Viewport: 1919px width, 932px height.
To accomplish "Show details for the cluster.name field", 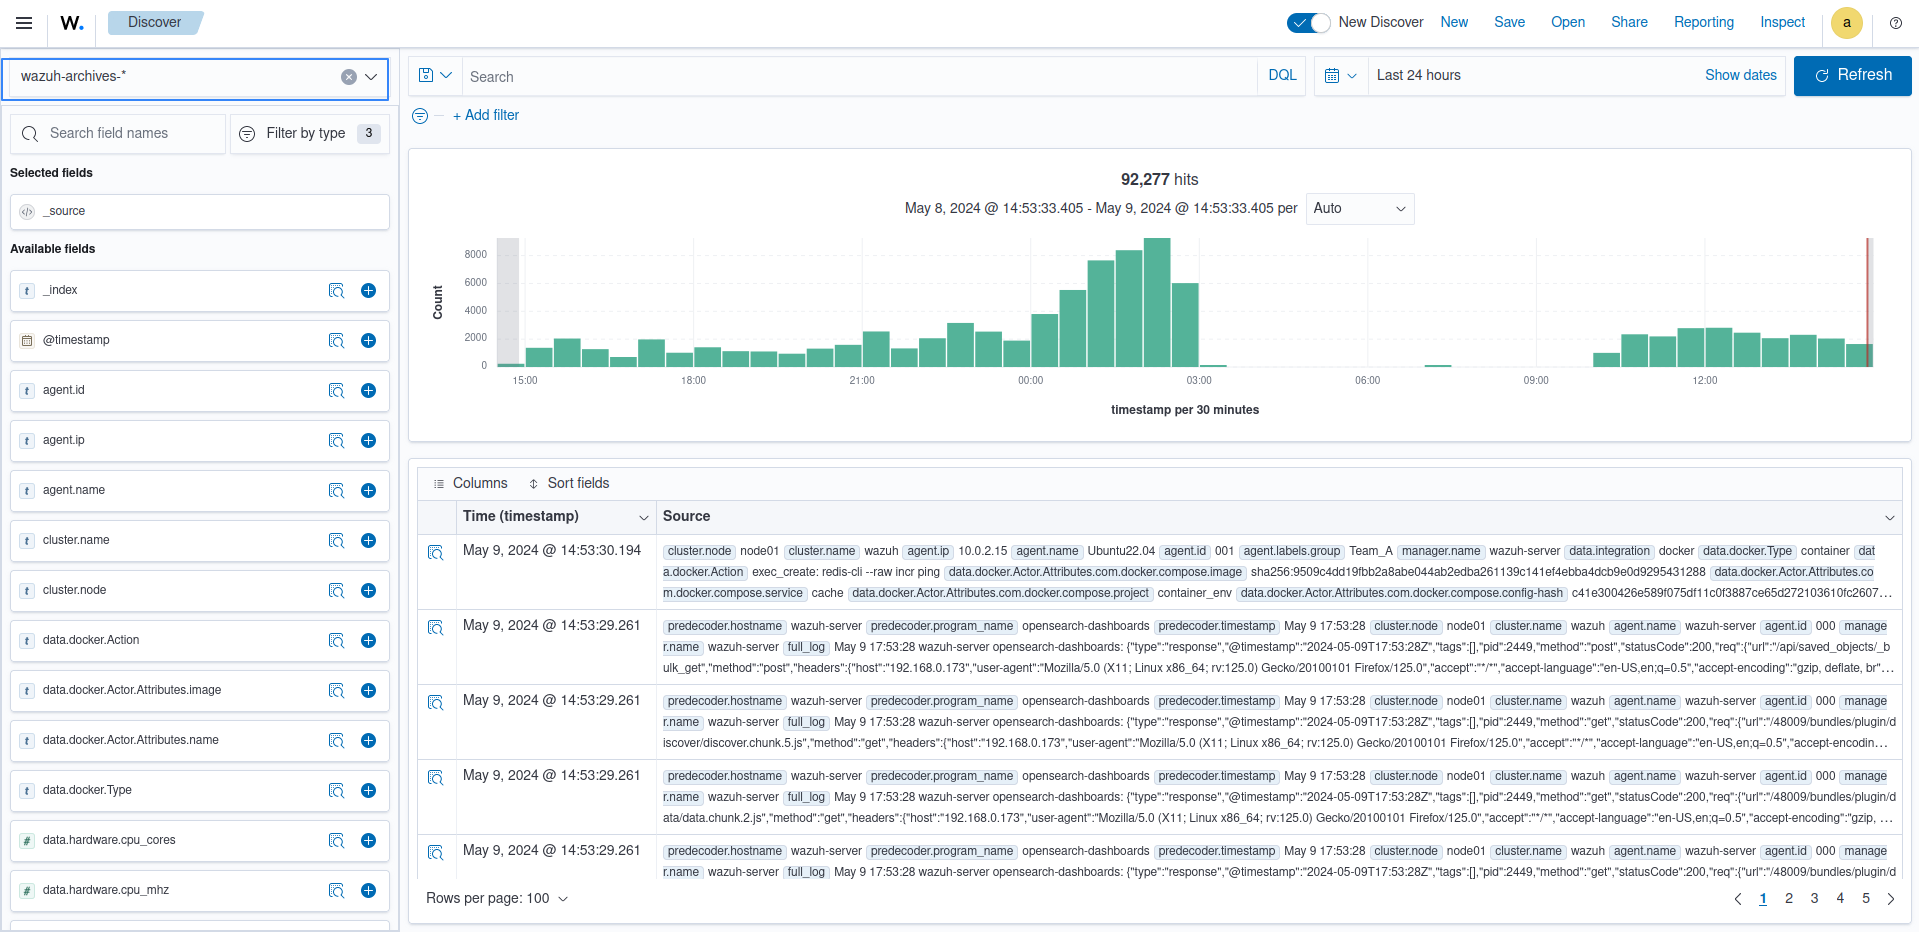I will click(x=336, y=541).
